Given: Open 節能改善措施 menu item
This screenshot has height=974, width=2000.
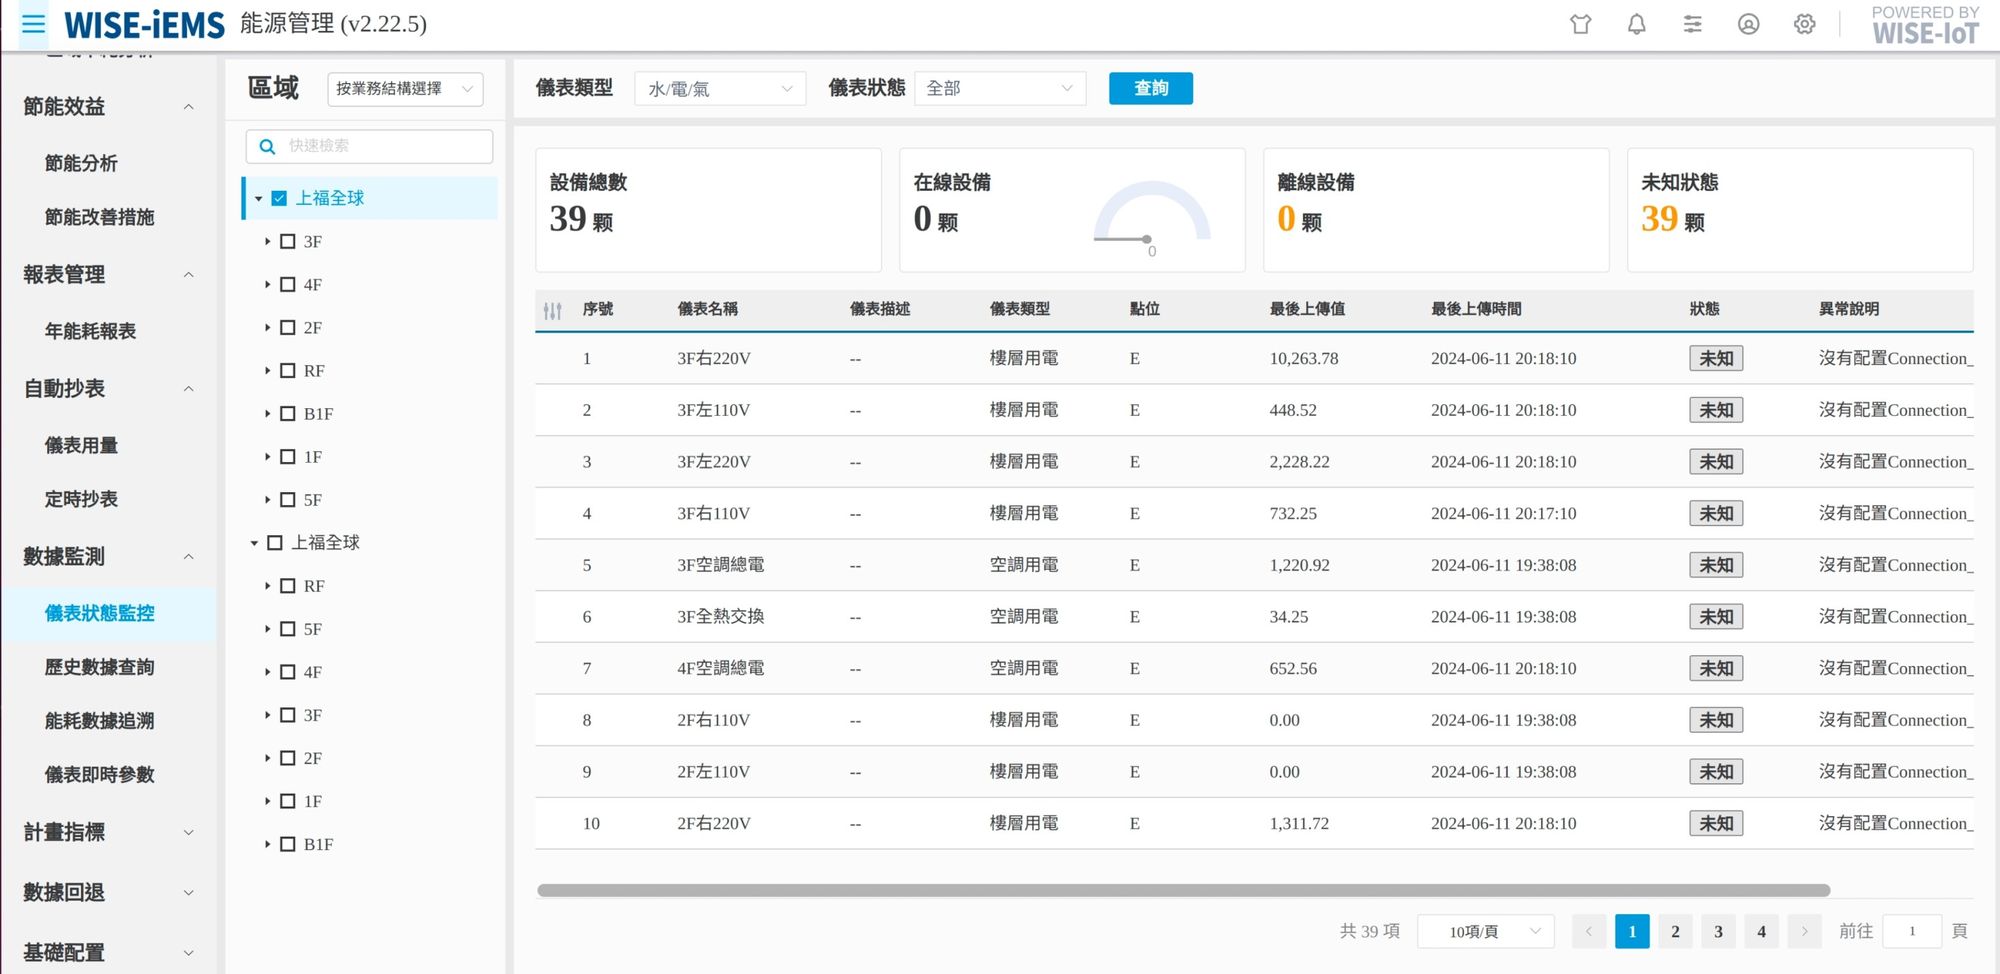Looking at the screenshot, I should (x=99, y=217).
